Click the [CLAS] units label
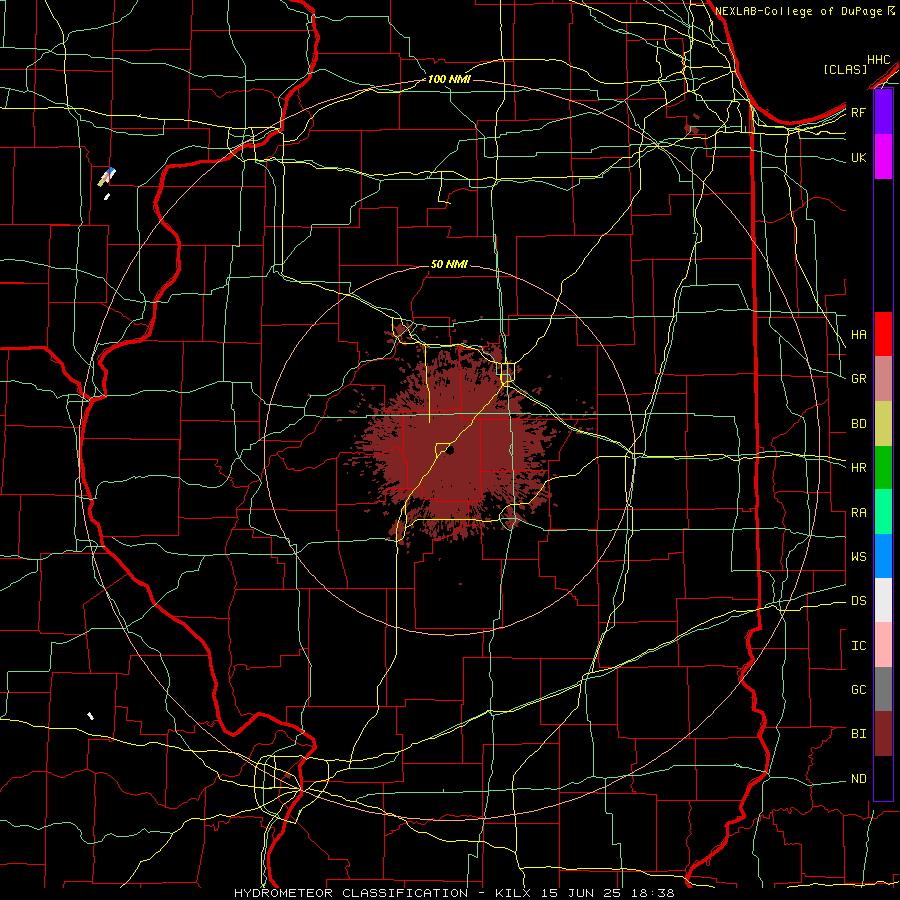Screen dimensions: 900x900 [x=845, y=70]
